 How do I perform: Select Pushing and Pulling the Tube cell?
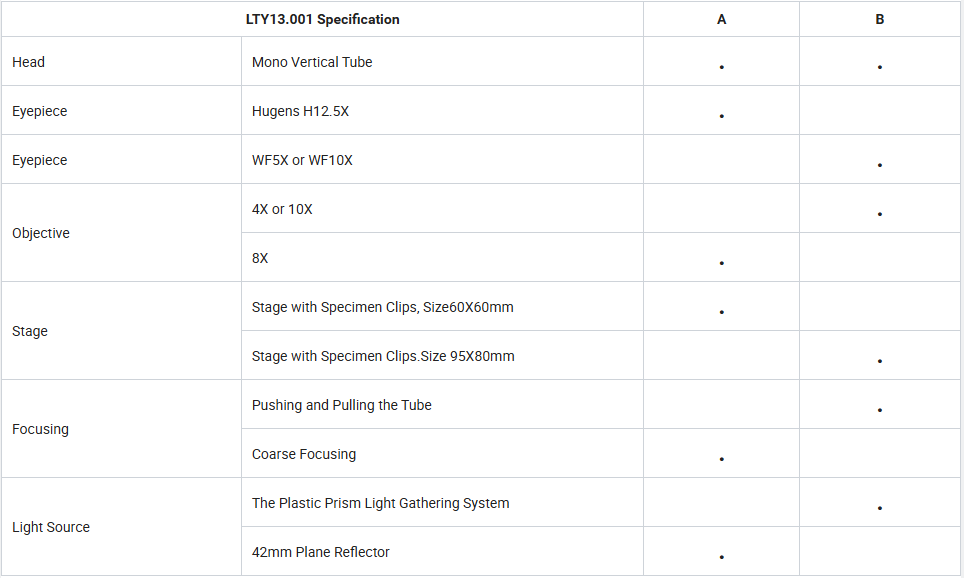[x=442, y=405]
